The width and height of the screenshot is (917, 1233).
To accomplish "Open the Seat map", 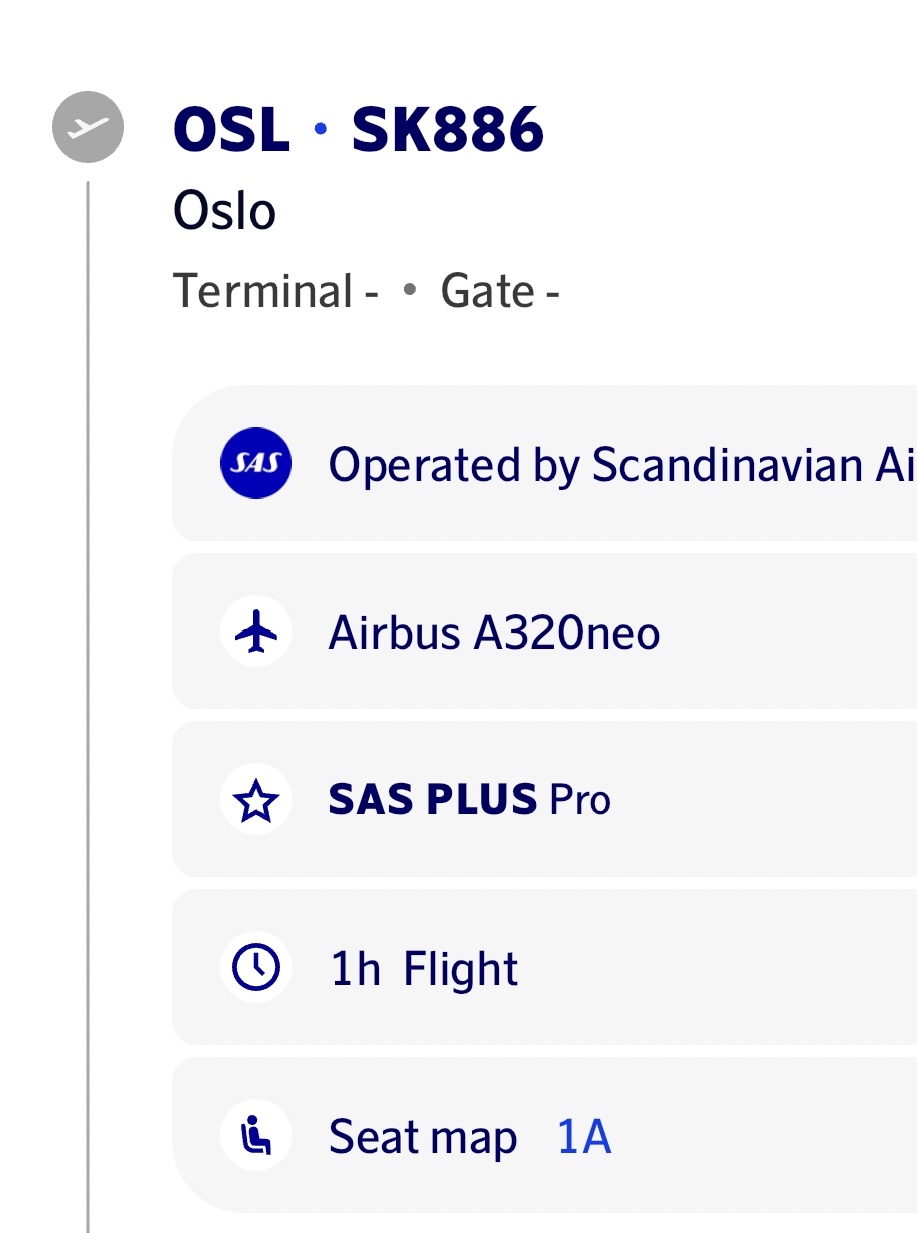I will pyautogui.click(x=422, y=1137).
